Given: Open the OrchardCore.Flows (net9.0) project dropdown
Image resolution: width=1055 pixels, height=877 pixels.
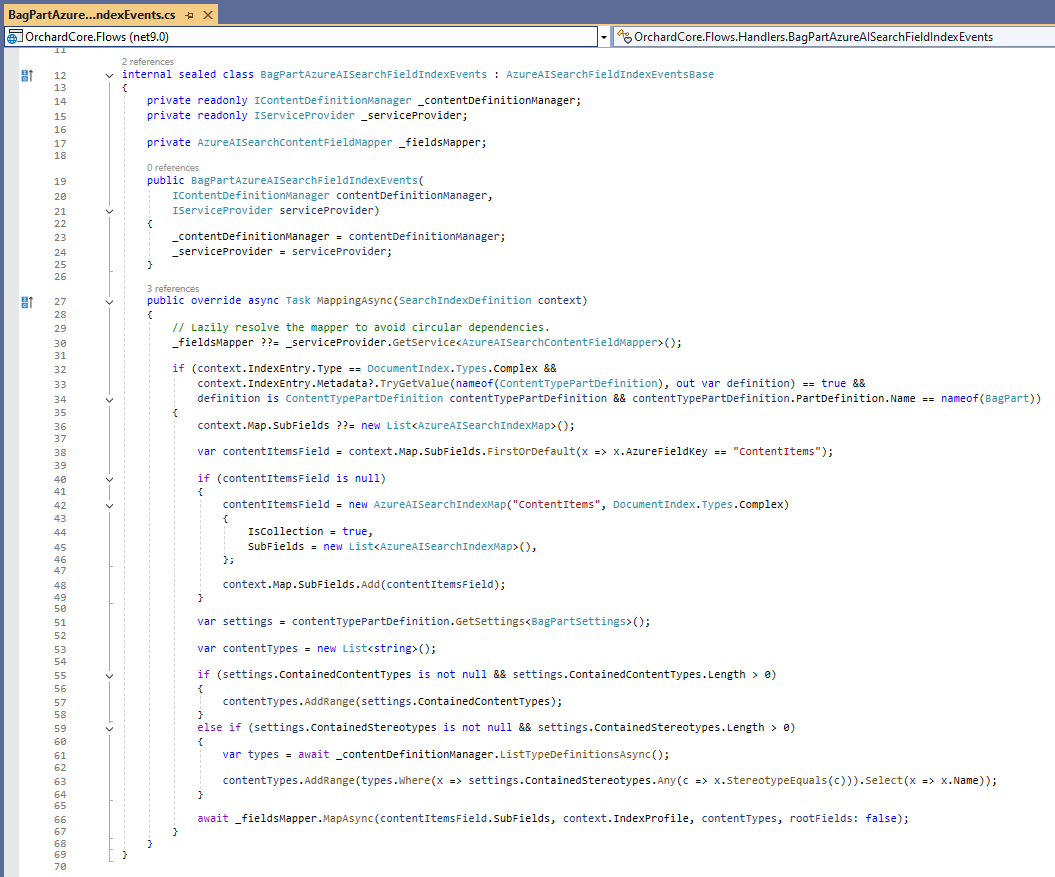Looking at the screenshot, I should pos(301,37).
